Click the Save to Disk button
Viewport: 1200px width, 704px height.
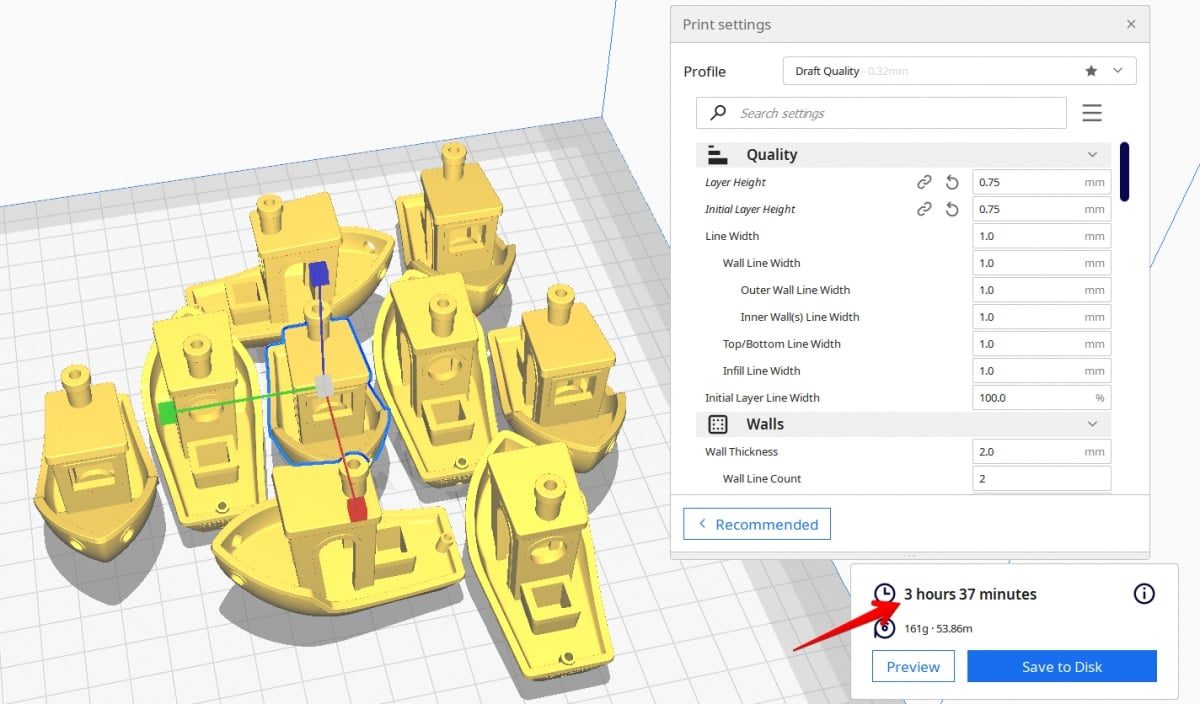point(1062,667)
